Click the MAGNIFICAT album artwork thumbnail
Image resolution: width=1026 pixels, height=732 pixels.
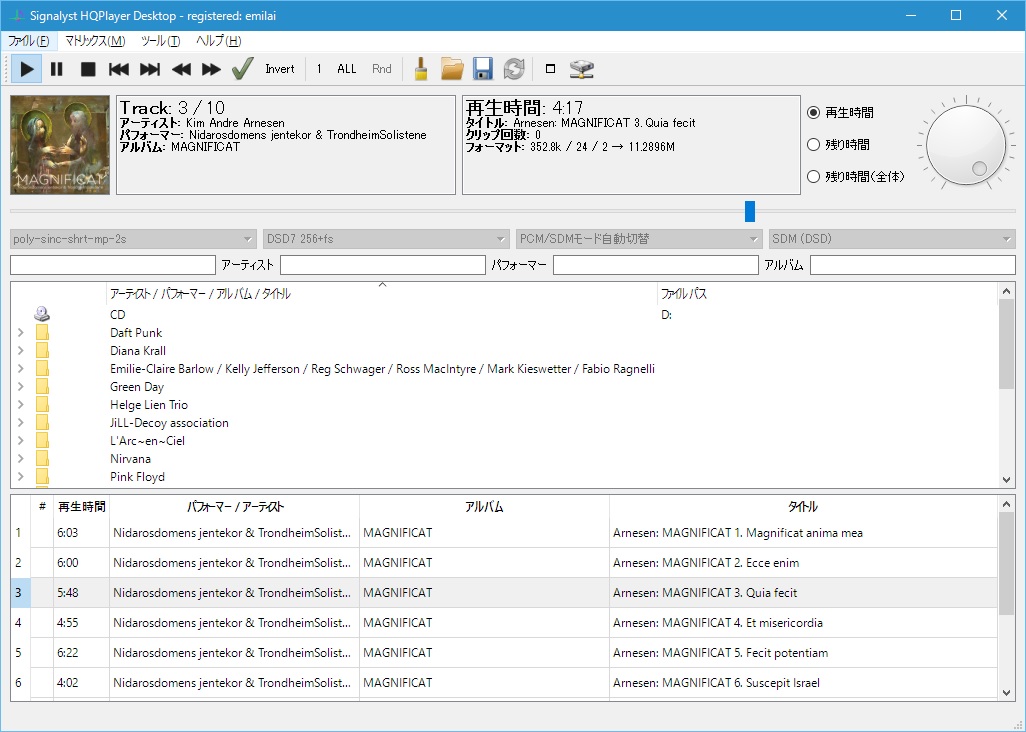[59, 144]
